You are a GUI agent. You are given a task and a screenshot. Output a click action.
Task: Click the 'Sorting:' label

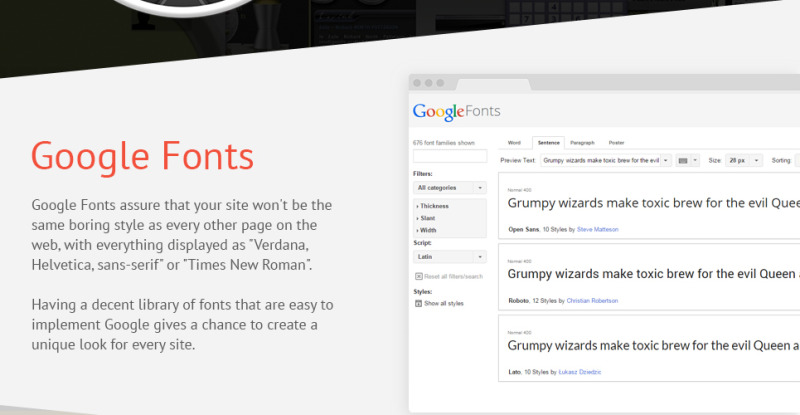[x=781, y=160]
